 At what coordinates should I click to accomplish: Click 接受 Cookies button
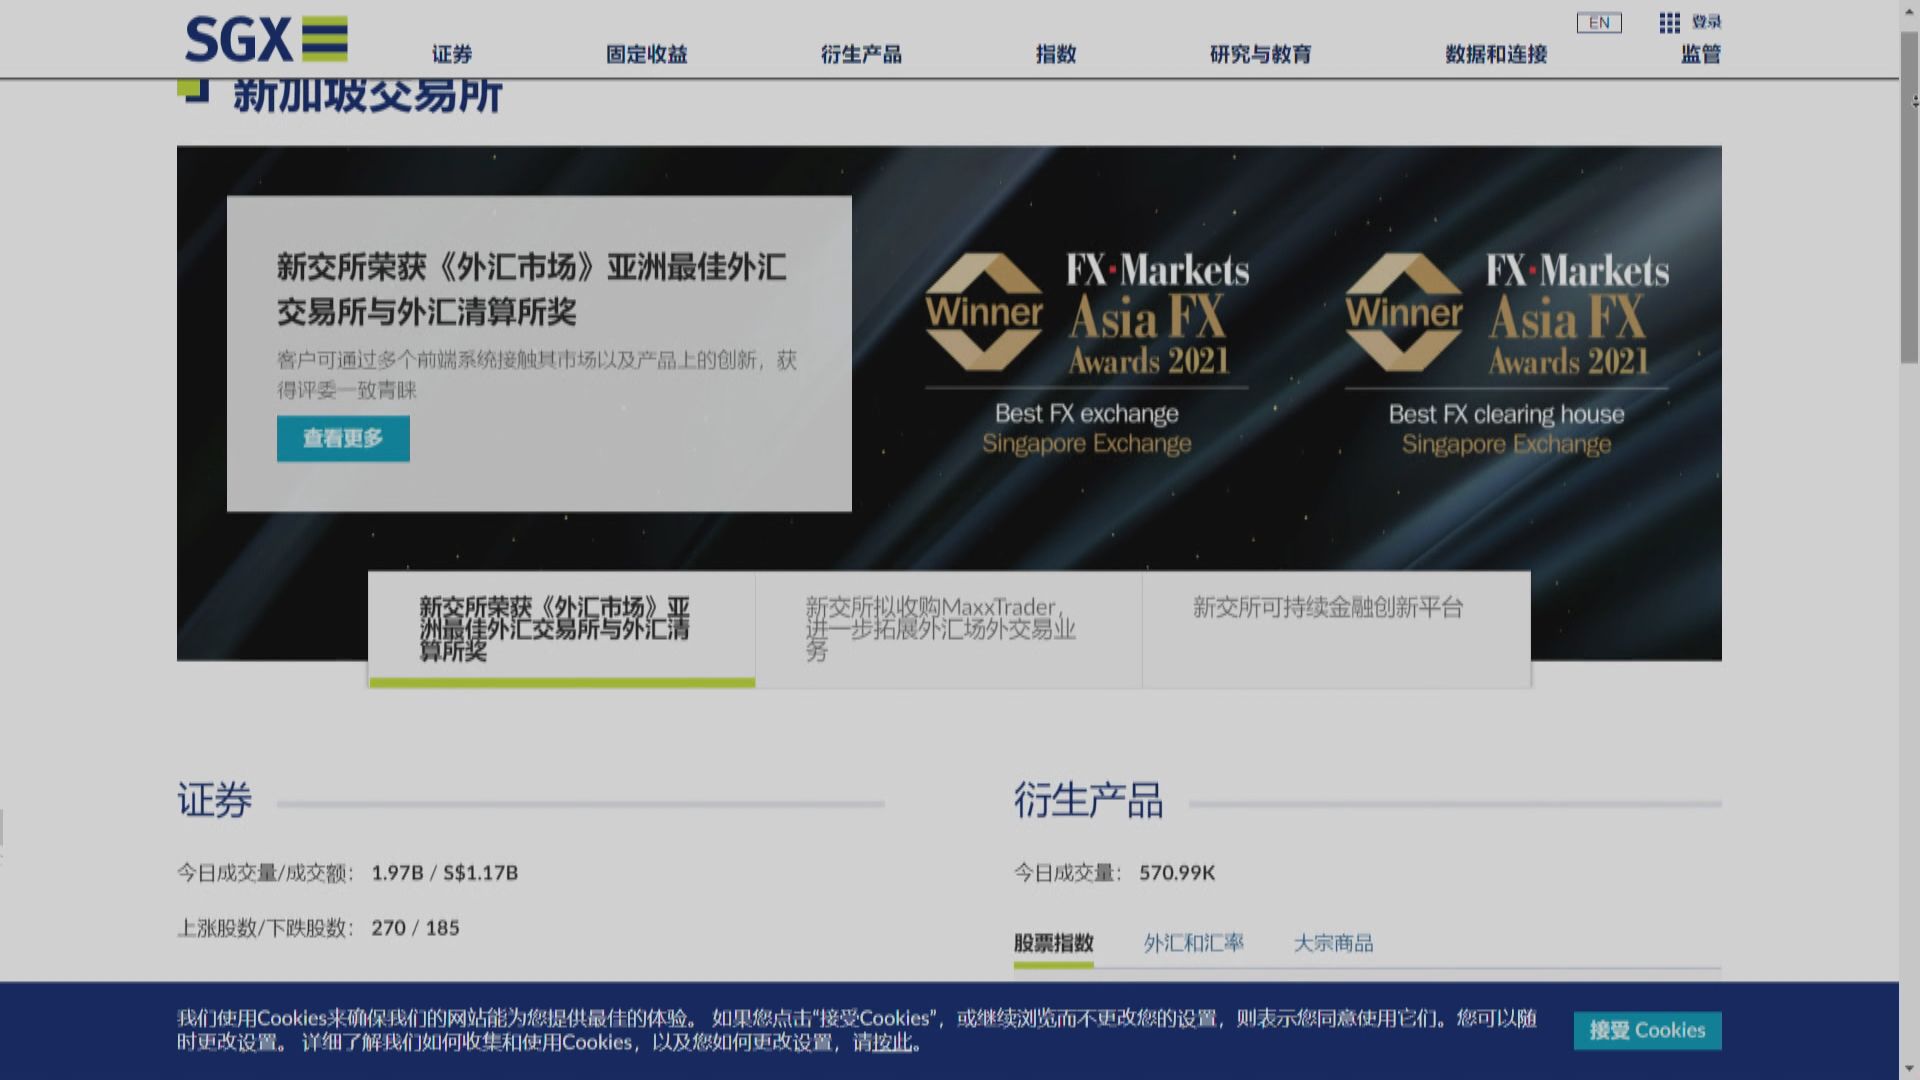[x=1646, y=1030]
